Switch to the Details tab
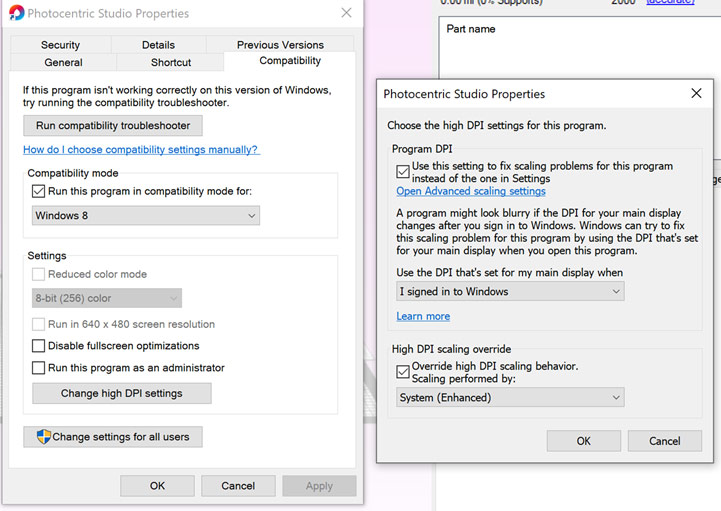The image size is (721, 511). click(158, 45)
